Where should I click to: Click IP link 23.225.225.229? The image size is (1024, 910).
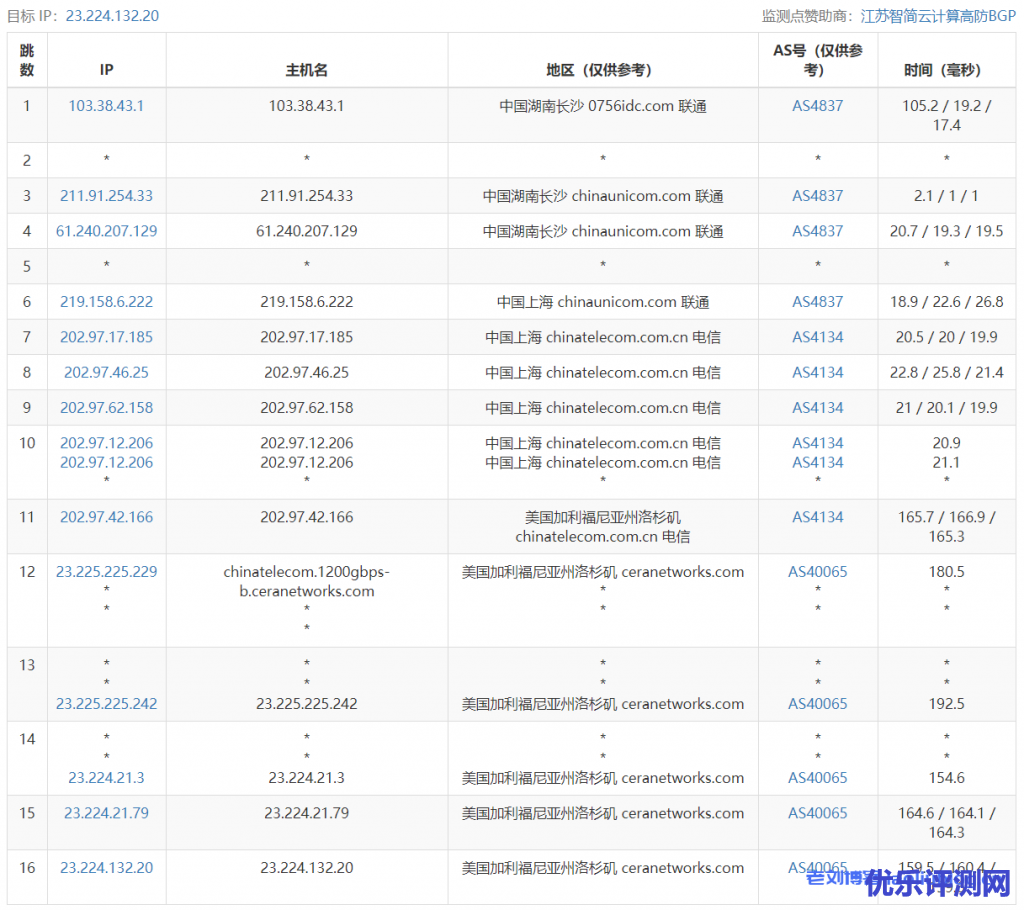click(106, 572)
